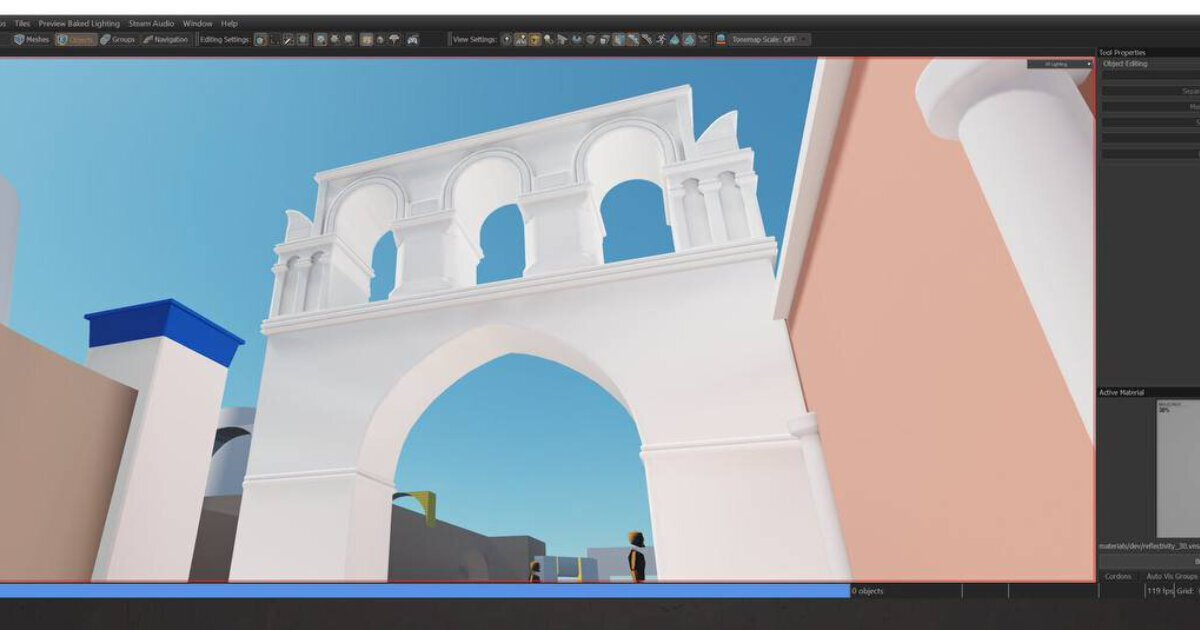Click the running figure icon in View Settings

(660, 40)
